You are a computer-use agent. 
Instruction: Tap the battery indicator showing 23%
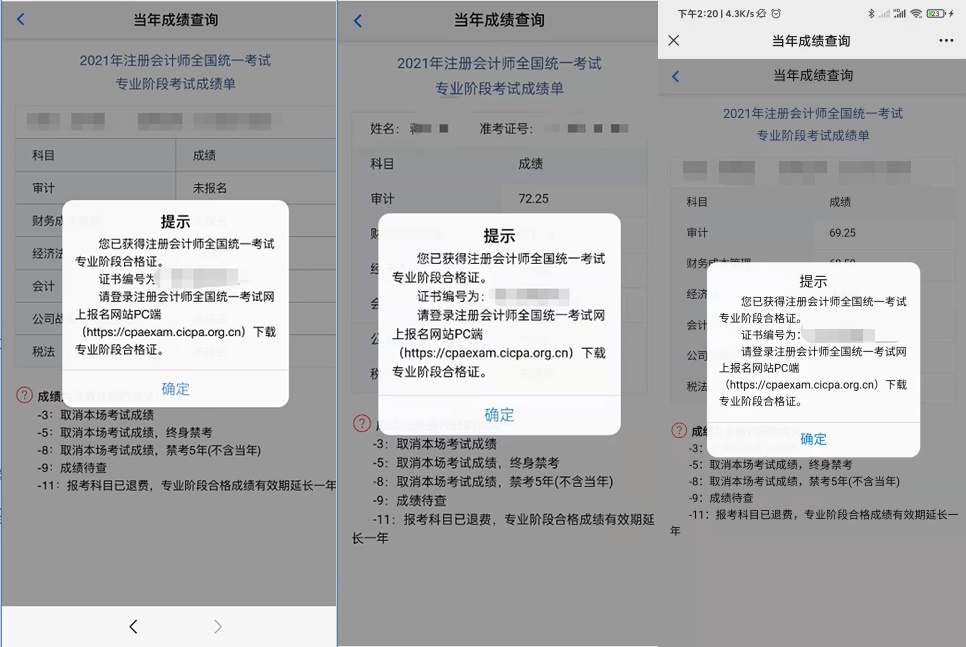pos(933,13)
